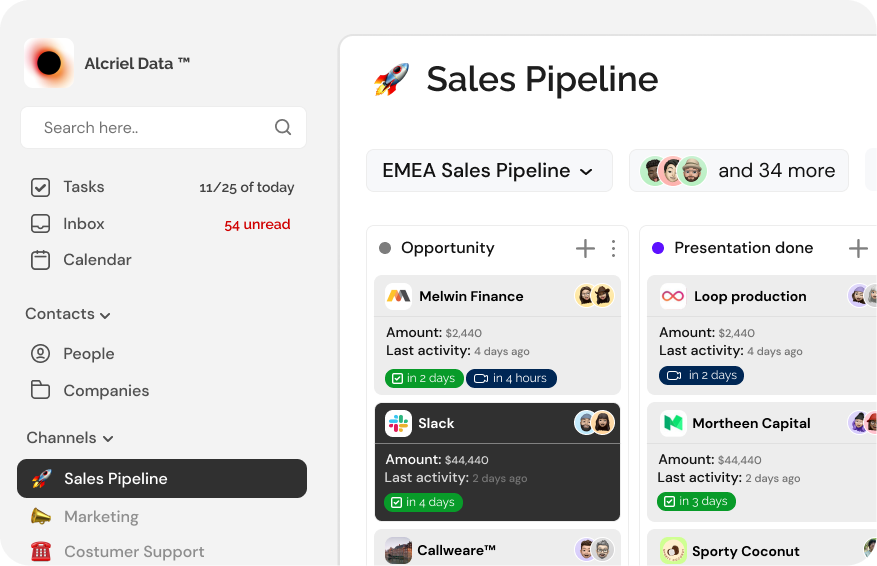Image resolution: width=877 pixels, height=566 pixels.
Task: Toggle the Tasks checkbox icon
Action: point(40,187)
